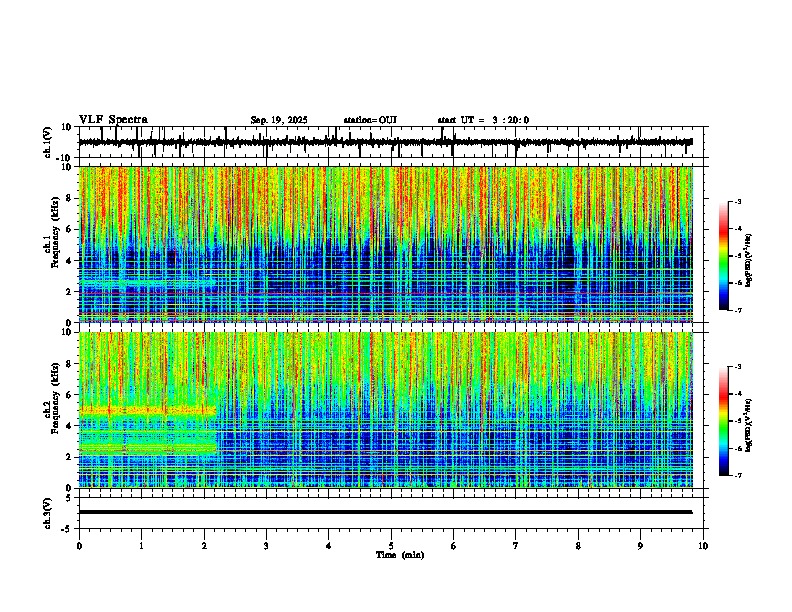Click the 'Time (min)' axis label

tap(400, 555)
